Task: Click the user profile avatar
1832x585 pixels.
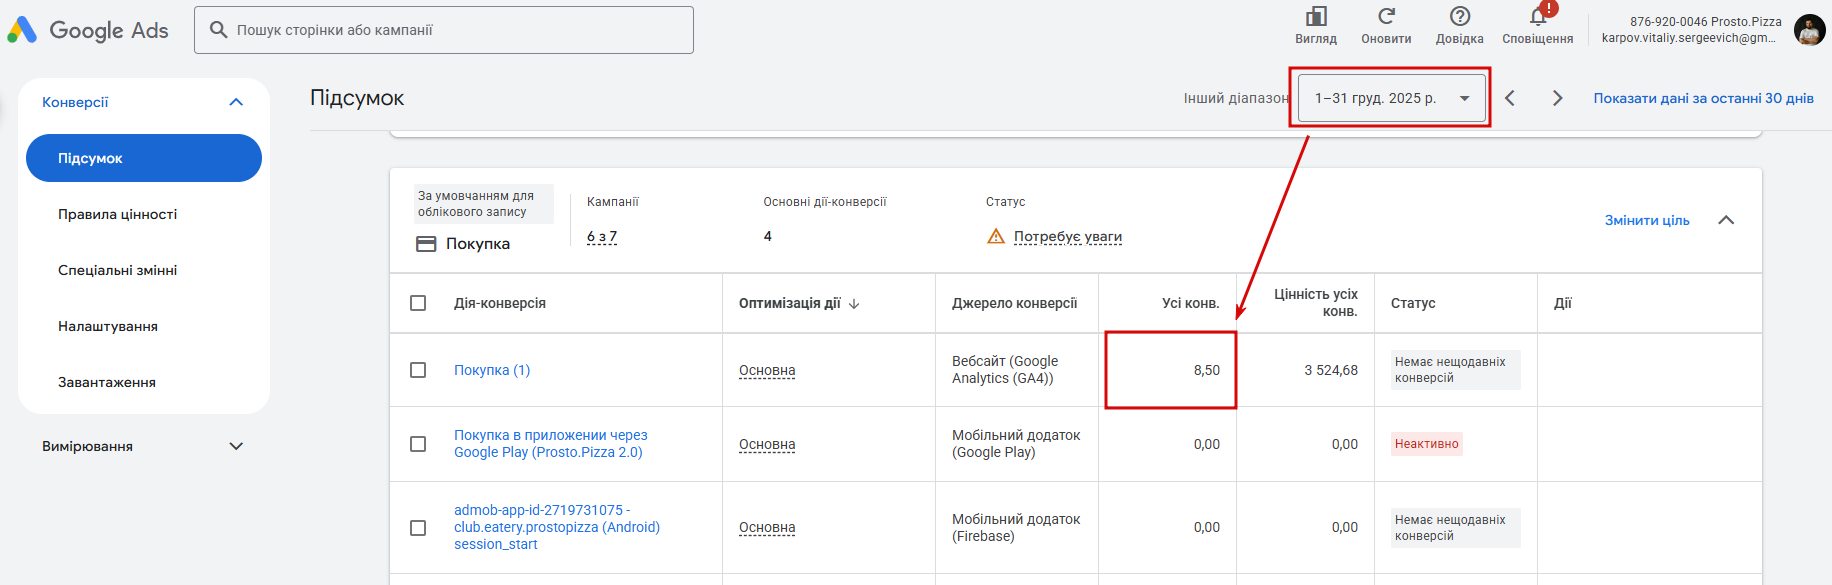Action: (1809, 30)
